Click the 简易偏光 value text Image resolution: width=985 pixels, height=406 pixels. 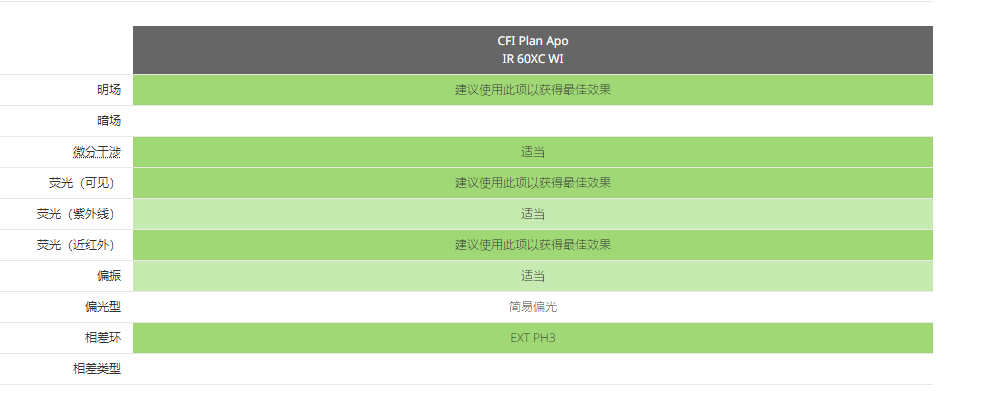pos(532,307)
